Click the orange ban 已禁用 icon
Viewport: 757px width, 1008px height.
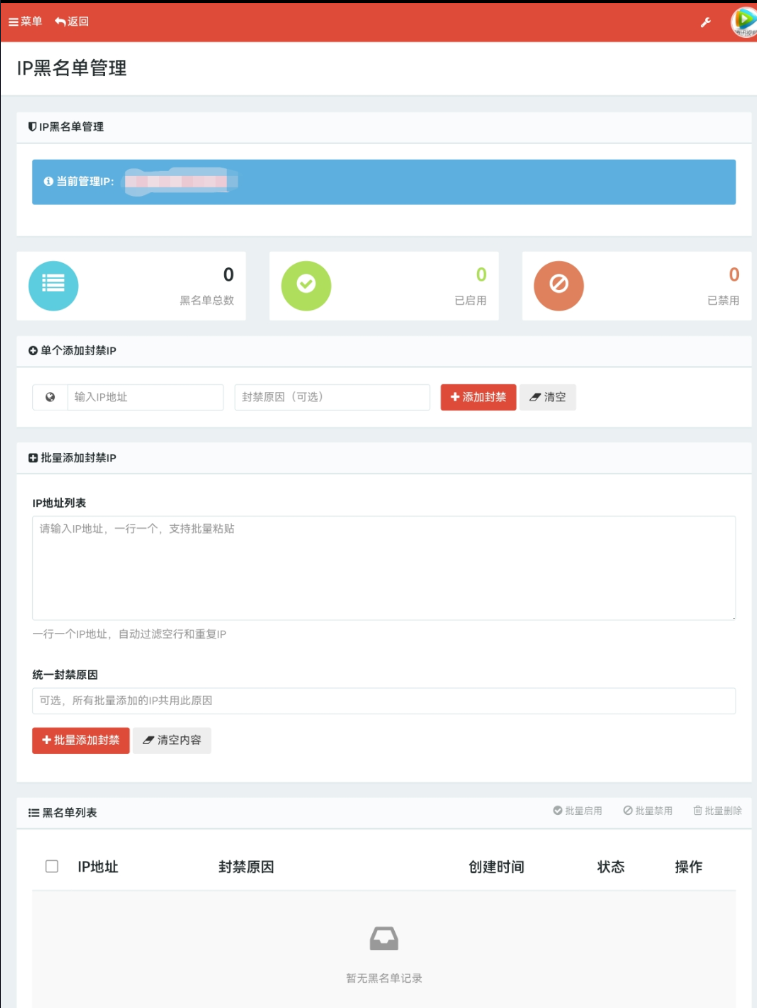pos(559,285)
